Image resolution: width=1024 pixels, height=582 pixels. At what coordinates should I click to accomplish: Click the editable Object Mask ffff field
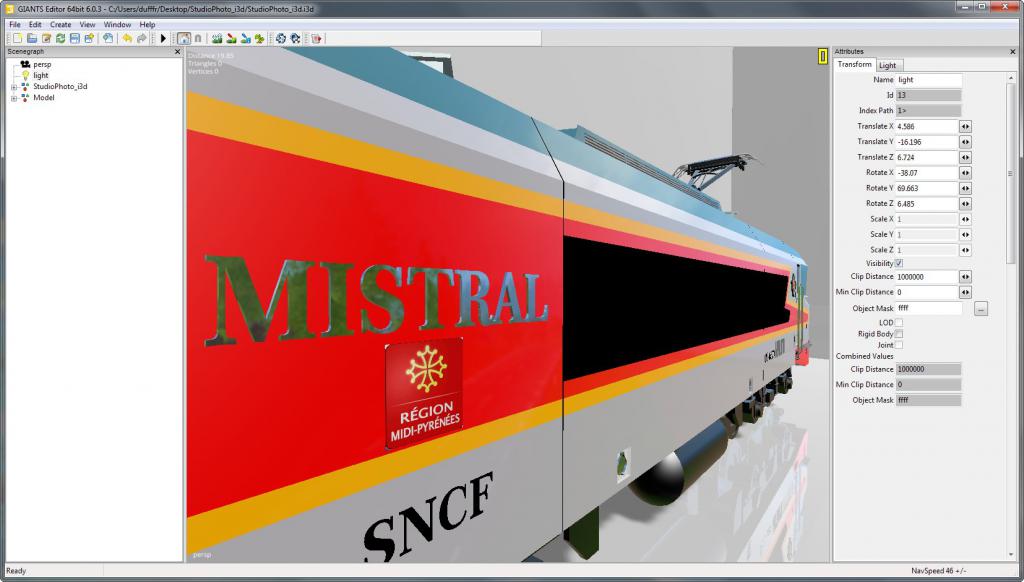pos(929,308)
